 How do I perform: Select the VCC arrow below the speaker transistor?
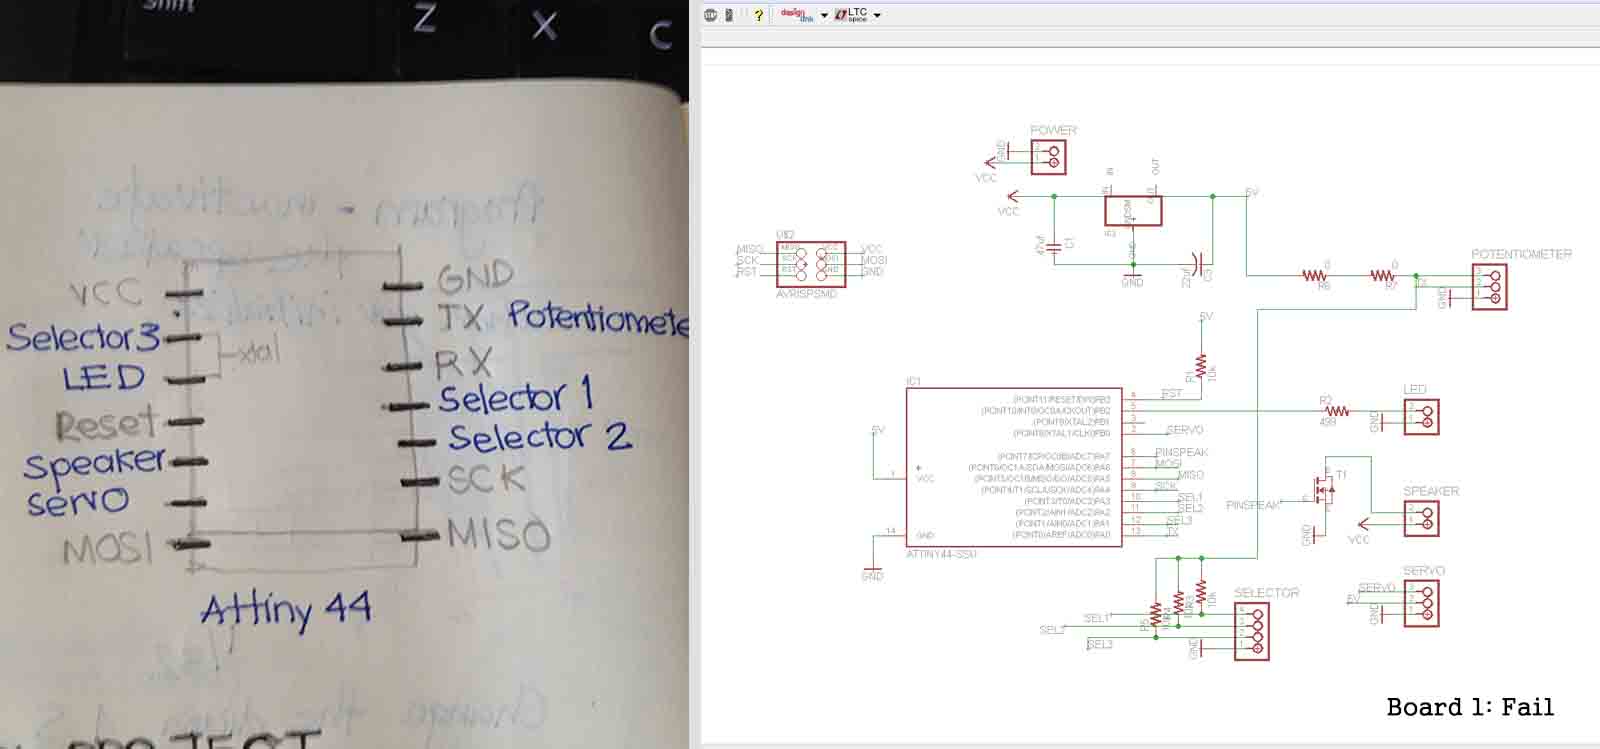point(1362,523)
